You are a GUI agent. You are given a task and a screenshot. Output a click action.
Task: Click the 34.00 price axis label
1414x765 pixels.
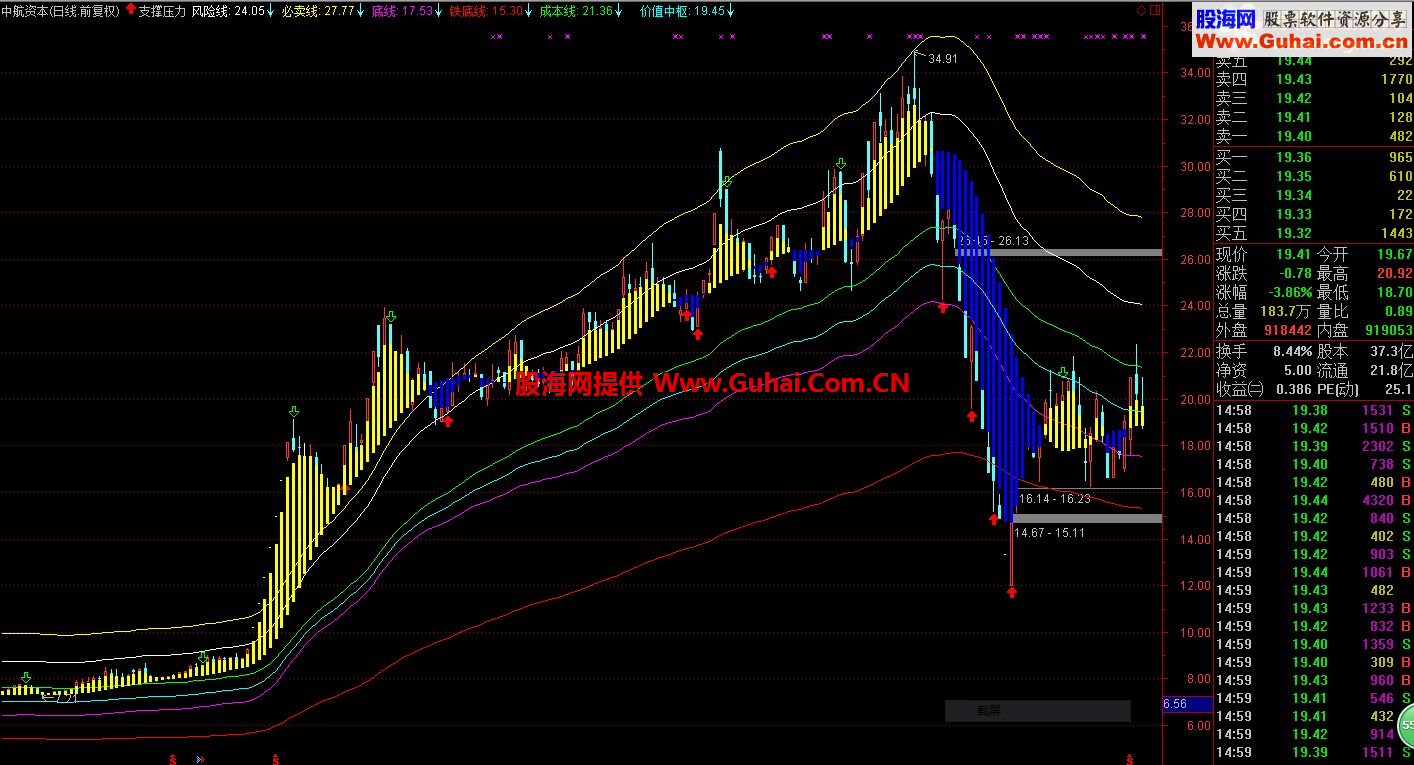(x=1195, y=73)
